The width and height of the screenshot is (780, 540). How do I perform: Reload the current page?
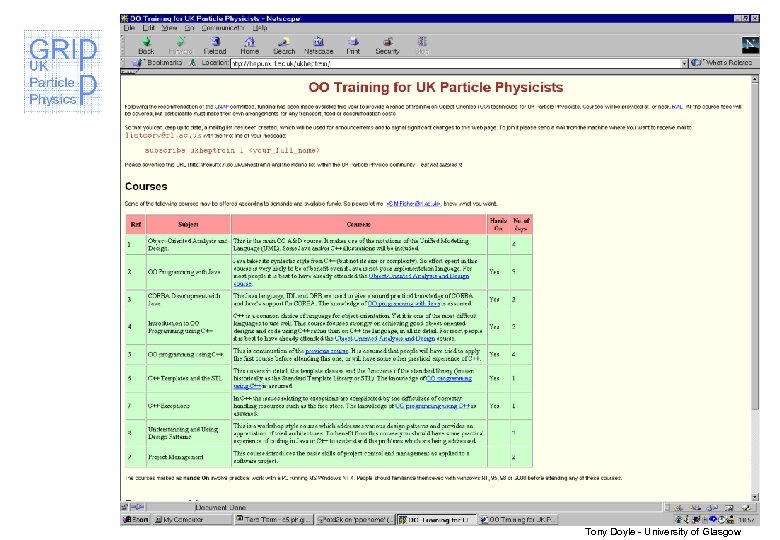[215, 45]
